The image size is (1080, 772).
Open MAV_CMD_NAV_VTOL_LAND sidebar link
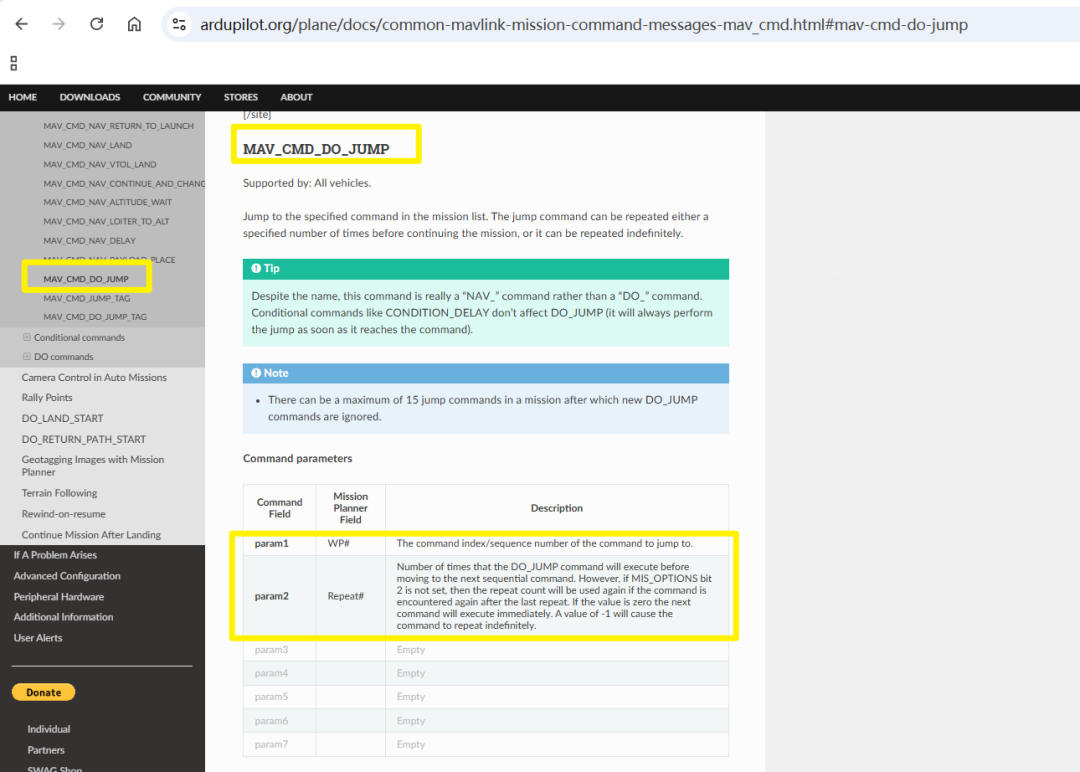tap(100, 165)
